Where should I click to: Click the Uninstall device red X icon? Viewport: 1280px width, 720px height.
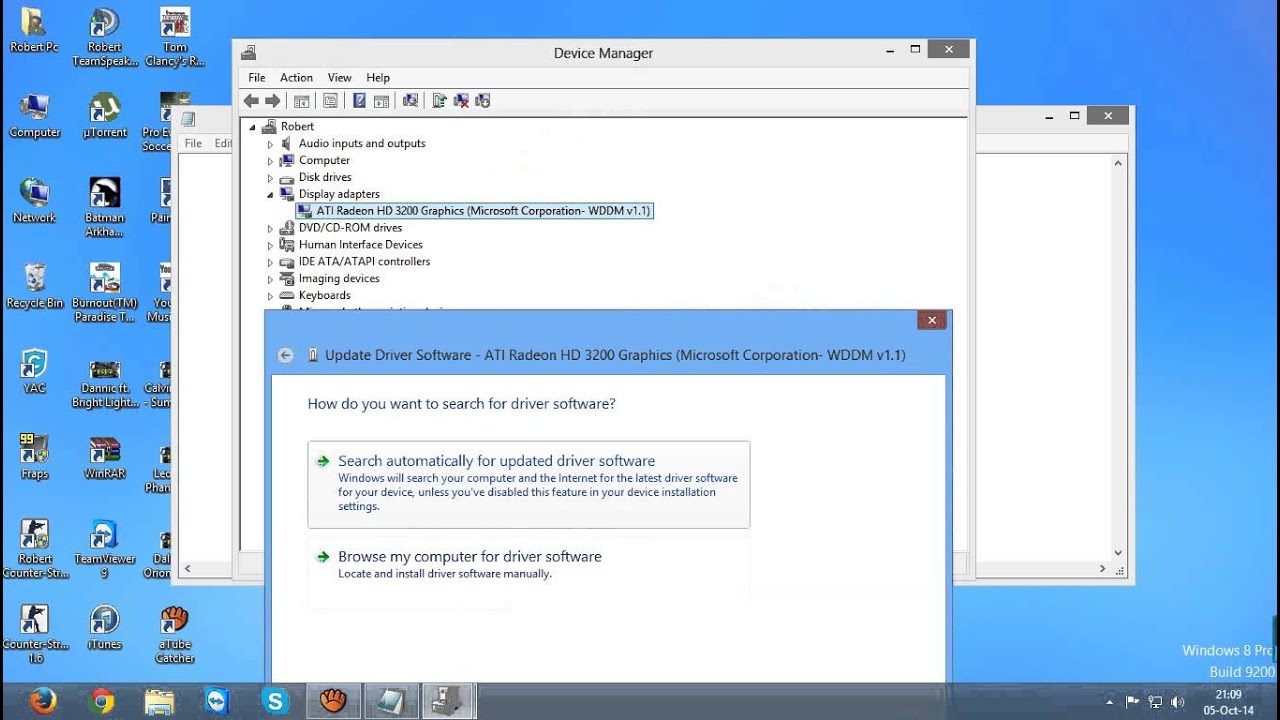tap(461, 101)
